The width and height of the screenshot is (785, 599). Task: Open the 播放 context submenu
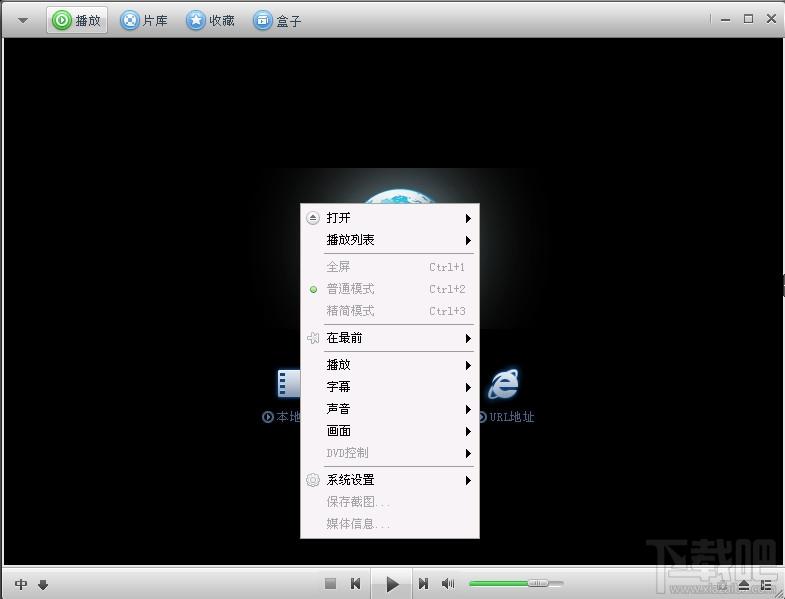tap(389, 365)
